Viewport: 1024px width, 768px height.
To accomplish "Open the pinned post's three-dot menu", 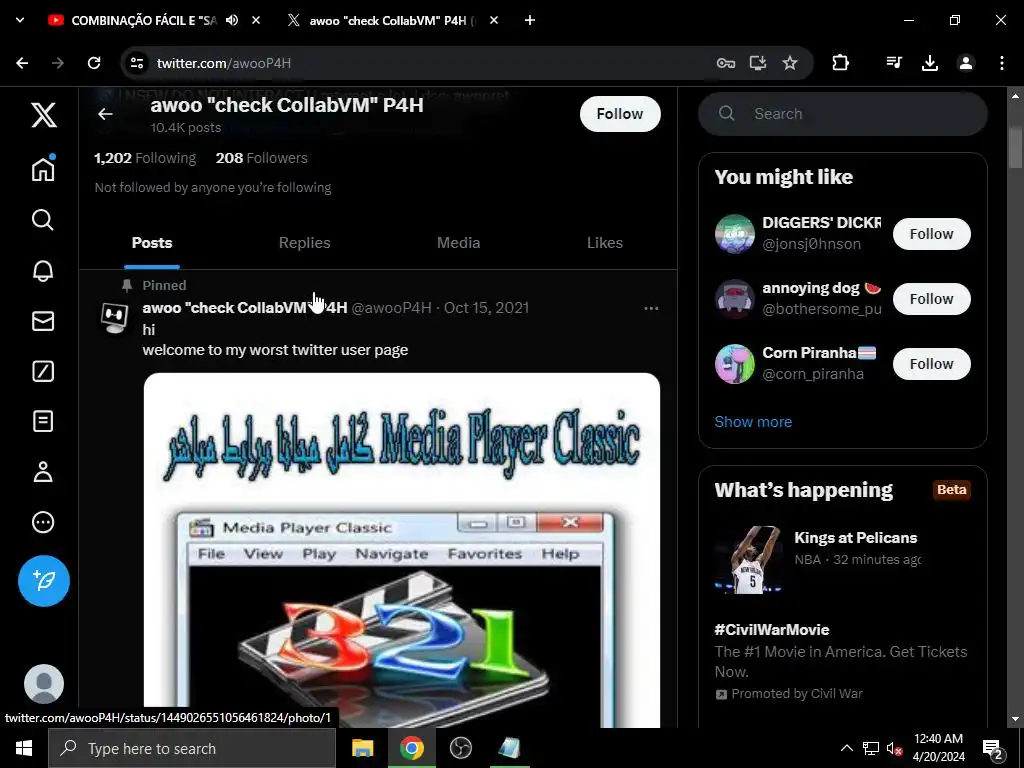I will click(651, 308).
